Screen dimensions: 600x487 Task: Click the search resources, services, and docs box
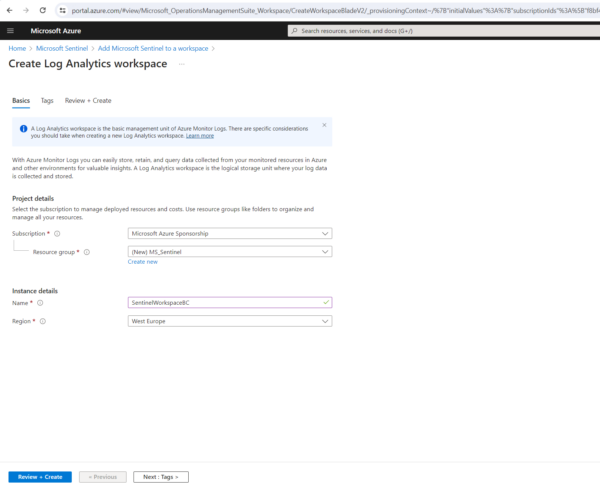[x=444, y=31]
